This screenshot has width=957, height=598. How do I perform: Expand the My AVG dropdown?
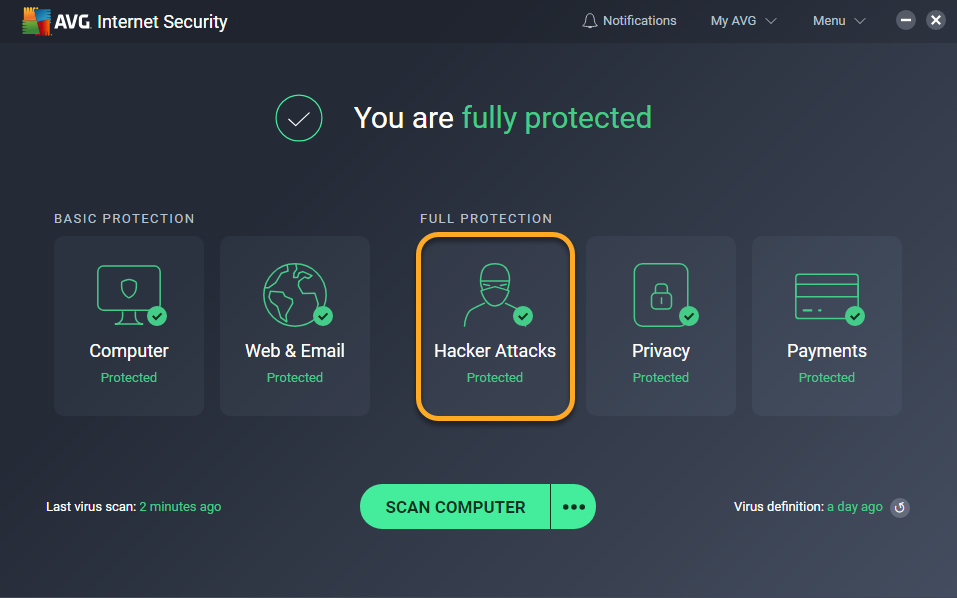[743, 21]
